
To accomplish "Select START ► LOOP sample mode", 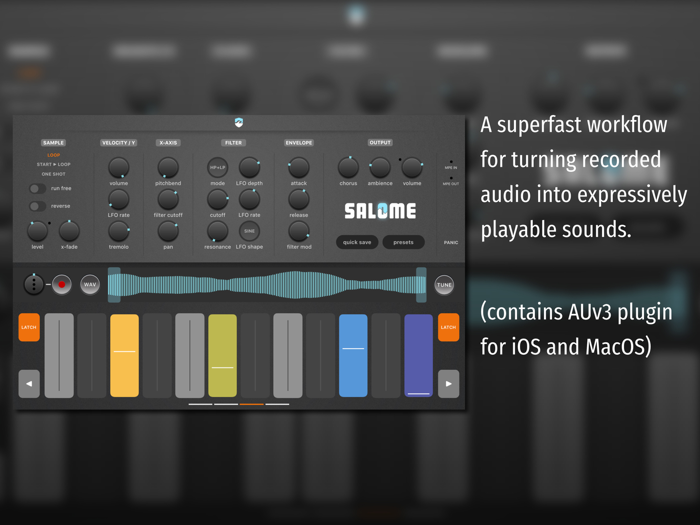I will tap(54, 164).
